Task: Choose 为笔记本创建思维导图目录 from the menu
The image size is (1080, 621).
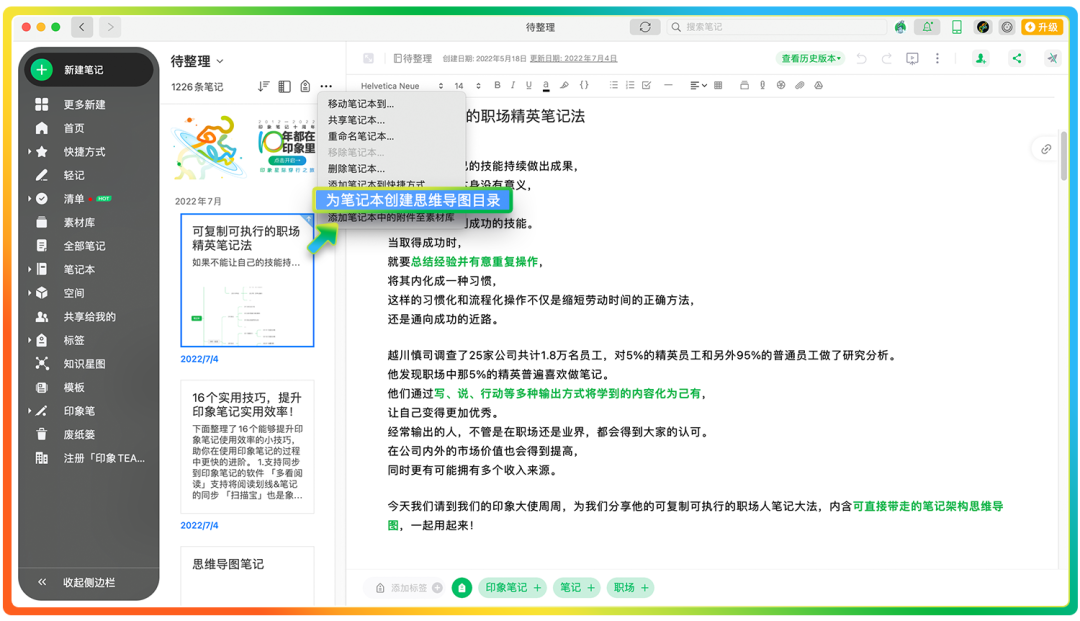Action: click(414, 200)
